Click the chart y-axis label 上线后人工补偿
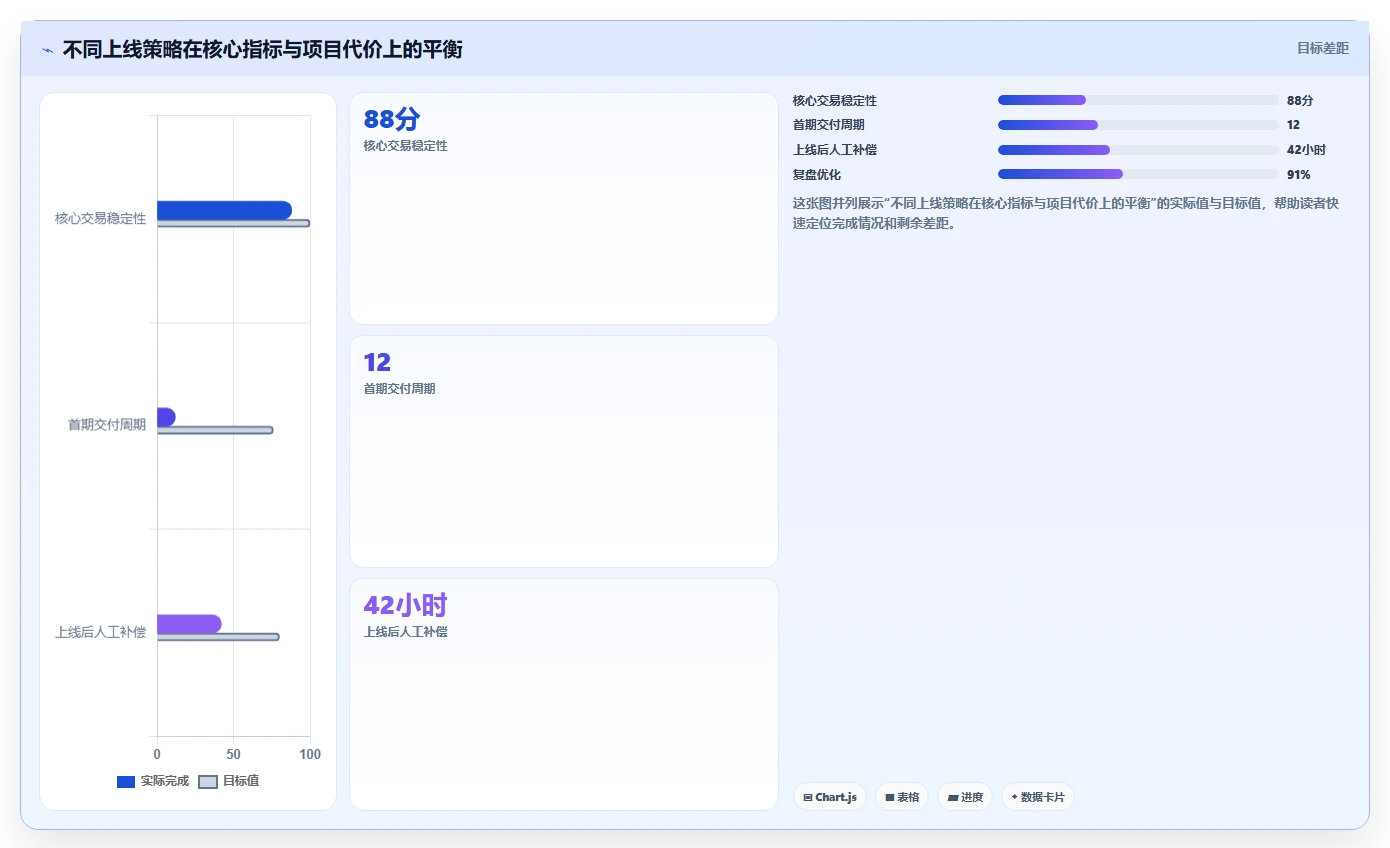This screenshot has width=1390, height=848. pyautogui.click(x=100, y=632)
